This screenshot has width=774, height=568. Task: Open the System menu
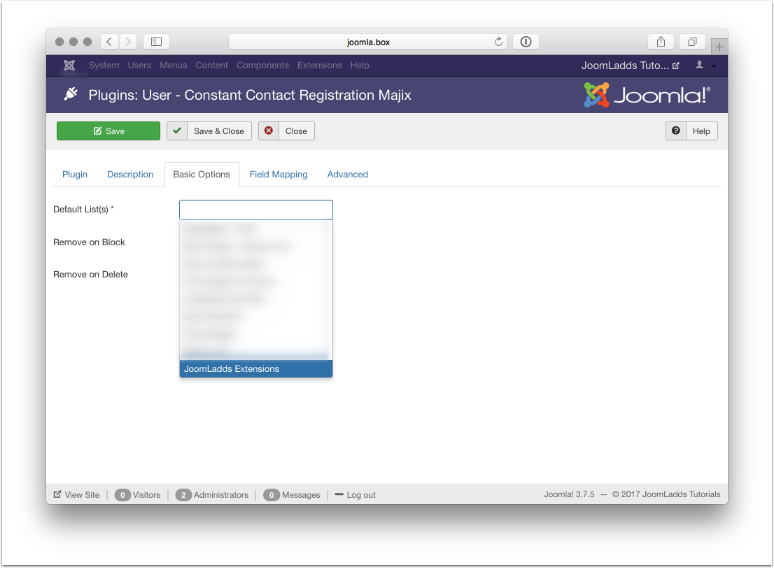104,65
